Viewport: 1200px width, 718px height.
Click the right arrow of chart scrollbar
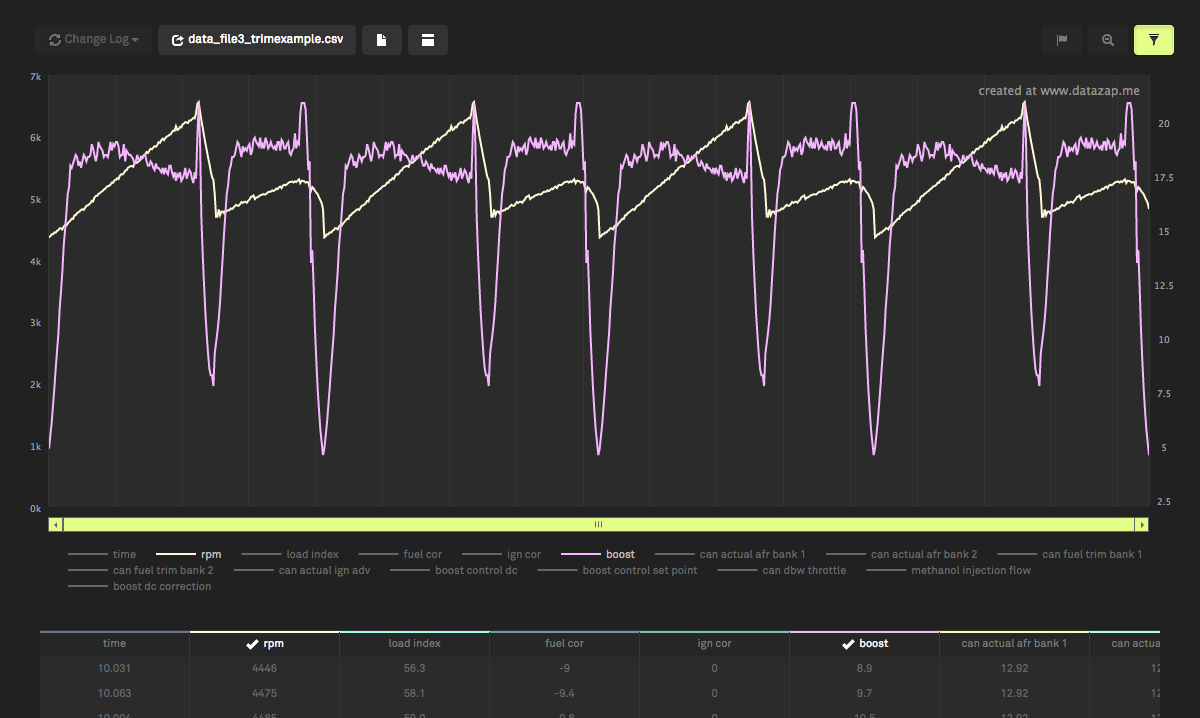click(x=1141, y=524)
